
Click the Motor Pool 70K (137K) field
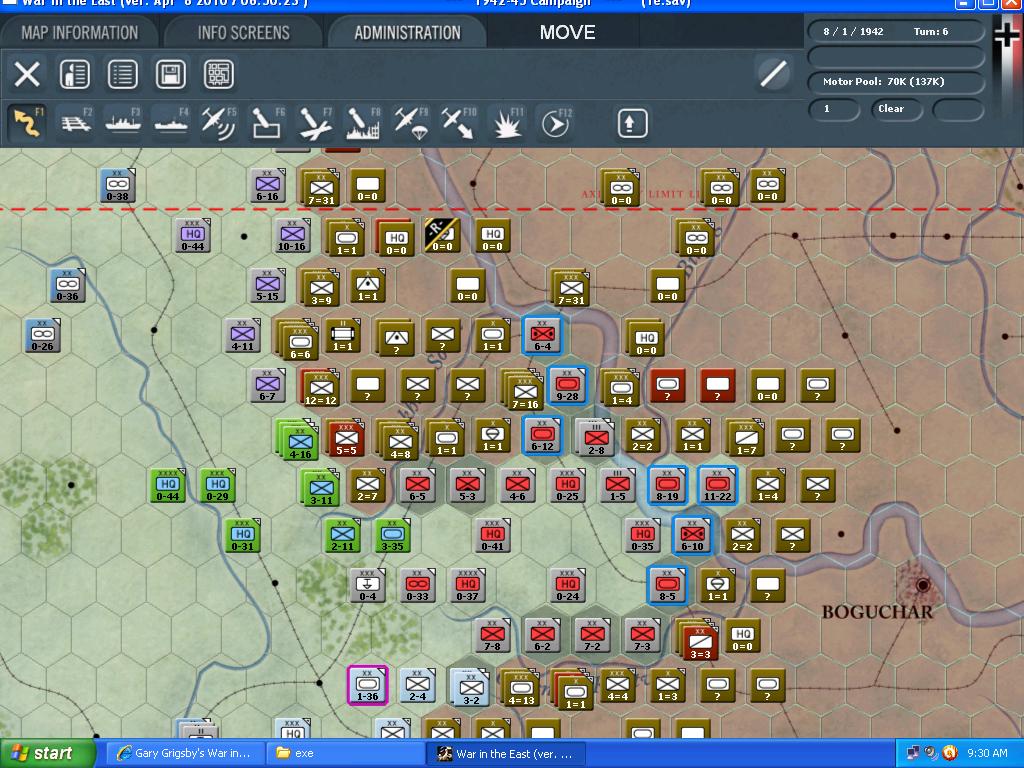click(x=896, y=82)
